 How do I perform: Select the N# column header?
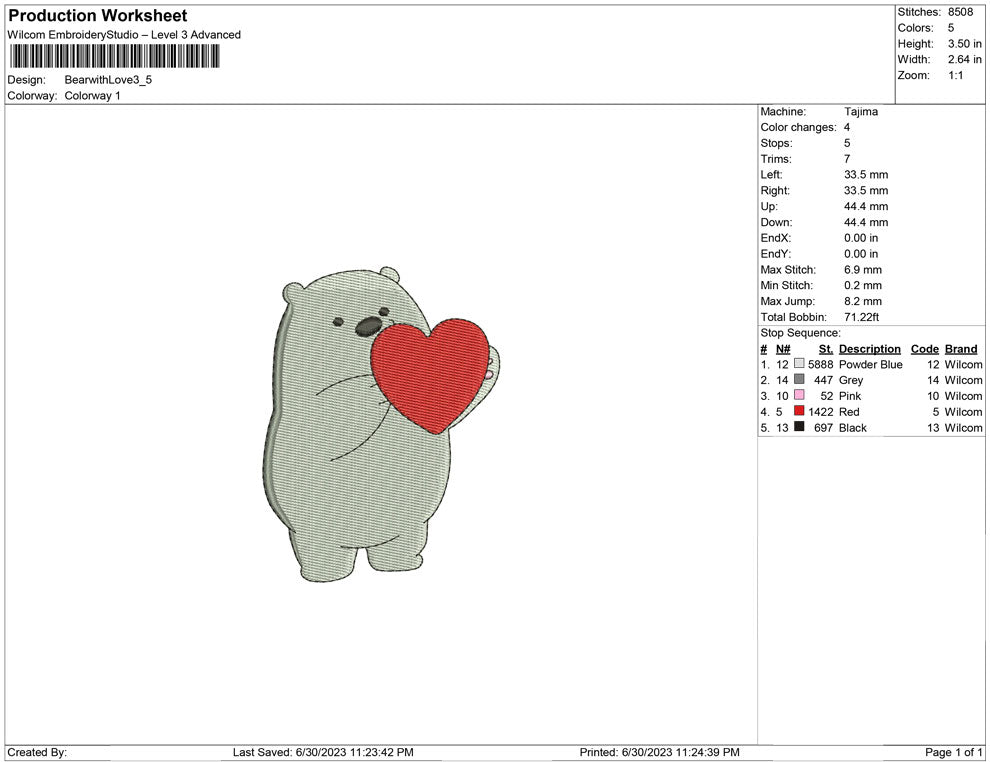tap(783, 349)
